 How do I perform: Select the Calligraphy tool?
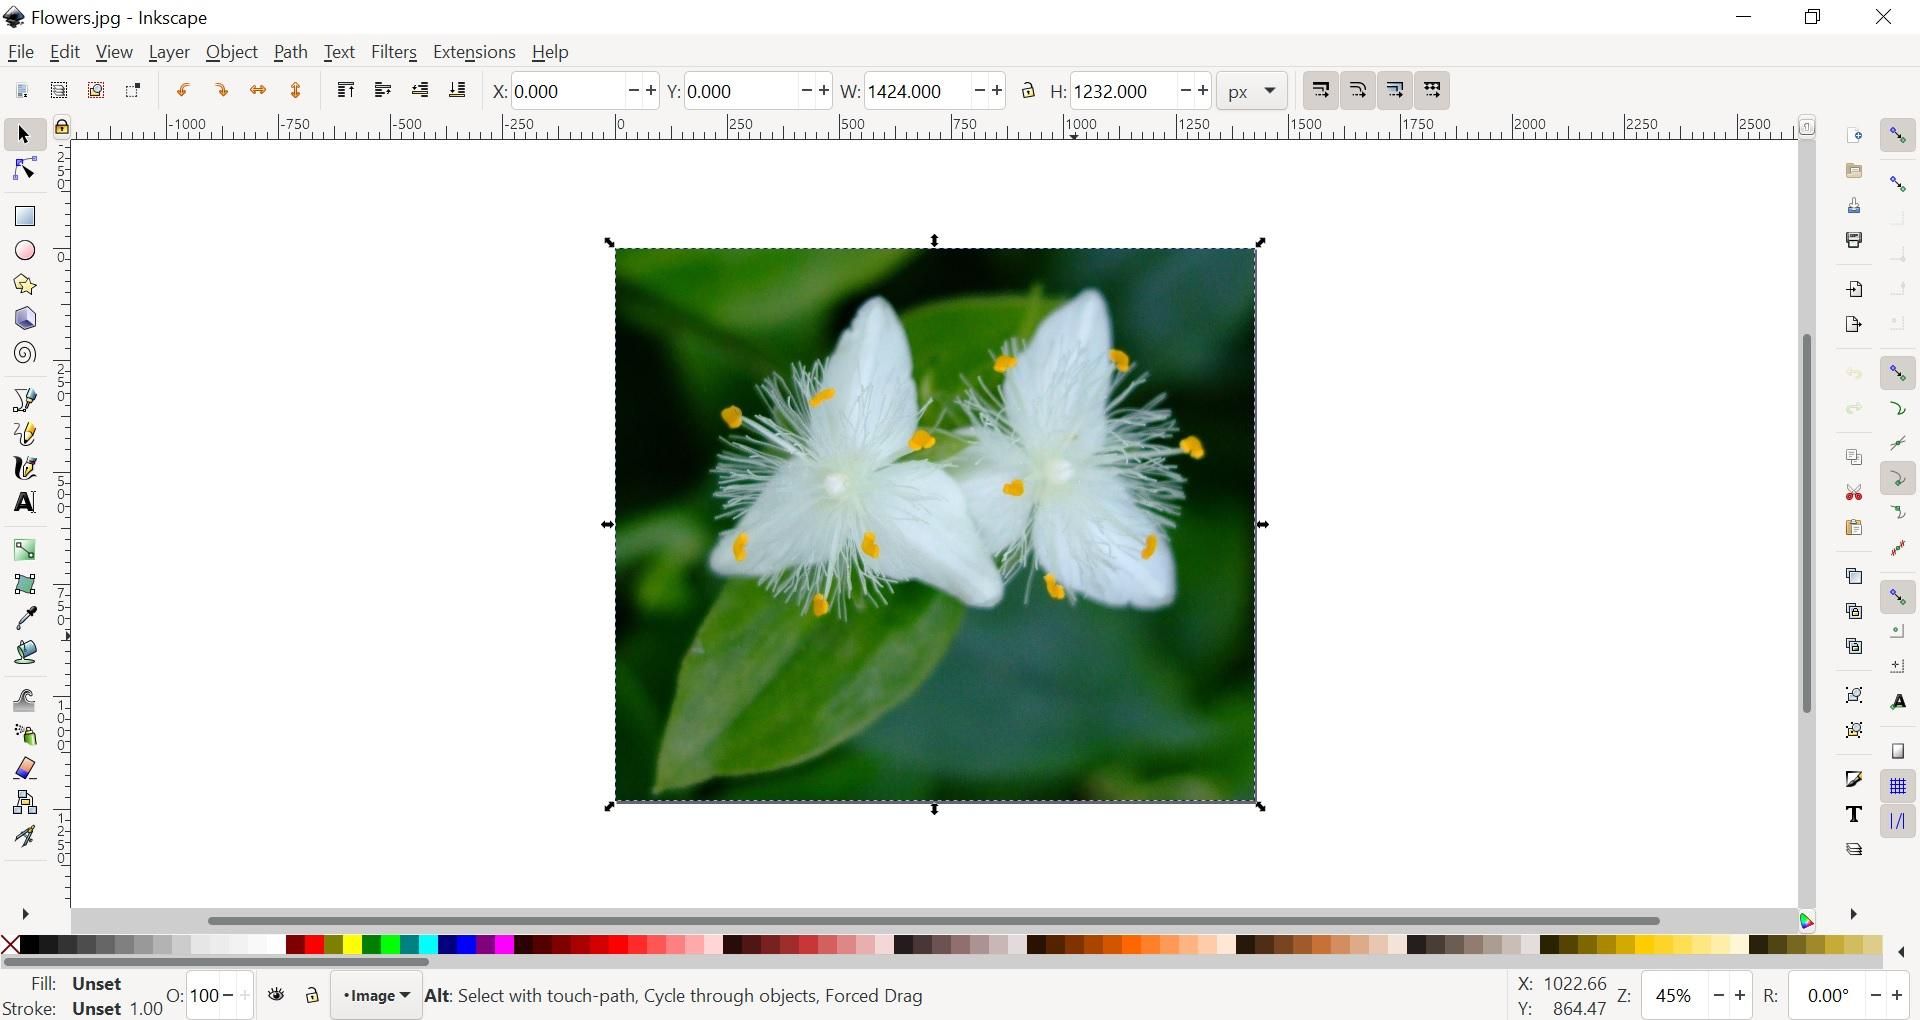click(23, 468)
